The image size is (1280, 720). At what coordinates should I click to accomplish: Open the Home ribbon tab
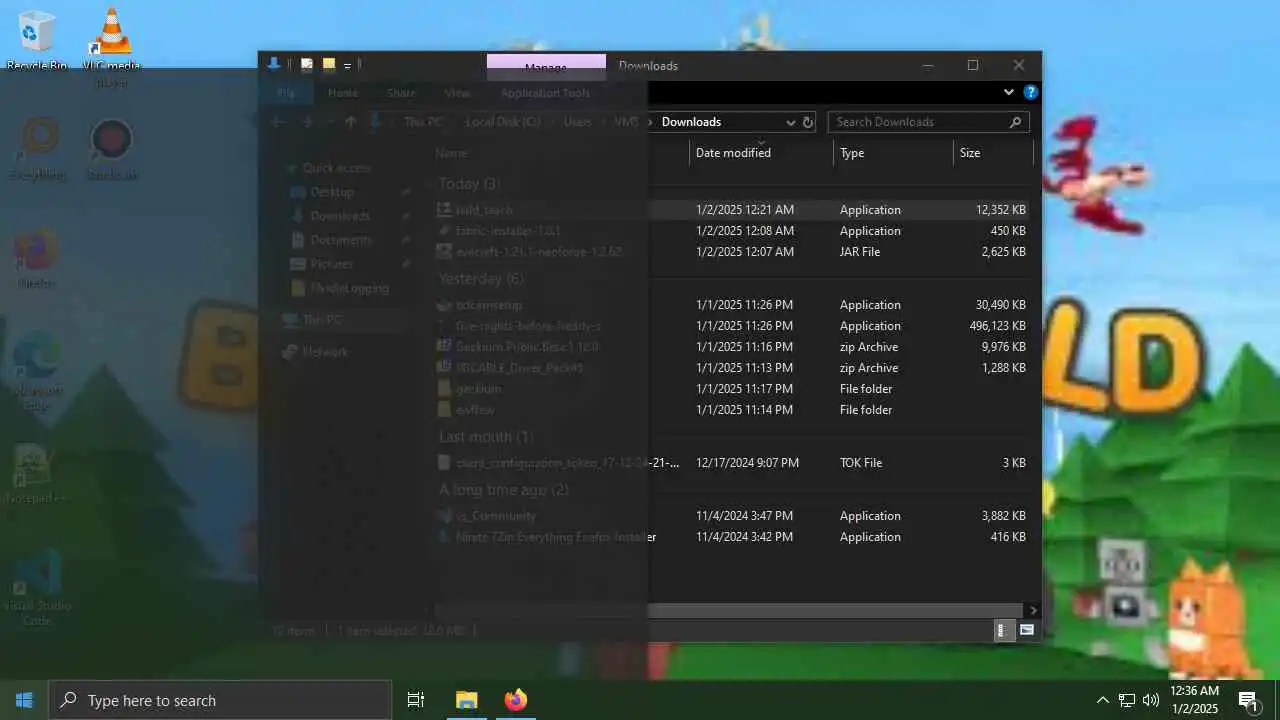tap(343, 93)
